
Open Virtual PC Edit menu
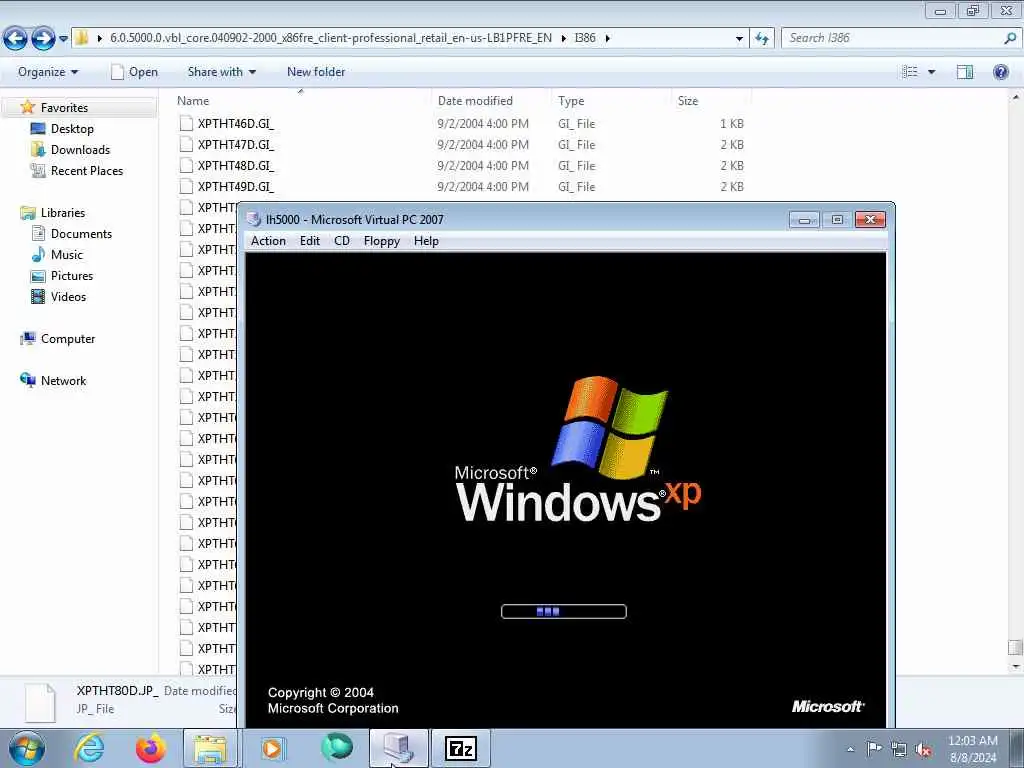310,241
